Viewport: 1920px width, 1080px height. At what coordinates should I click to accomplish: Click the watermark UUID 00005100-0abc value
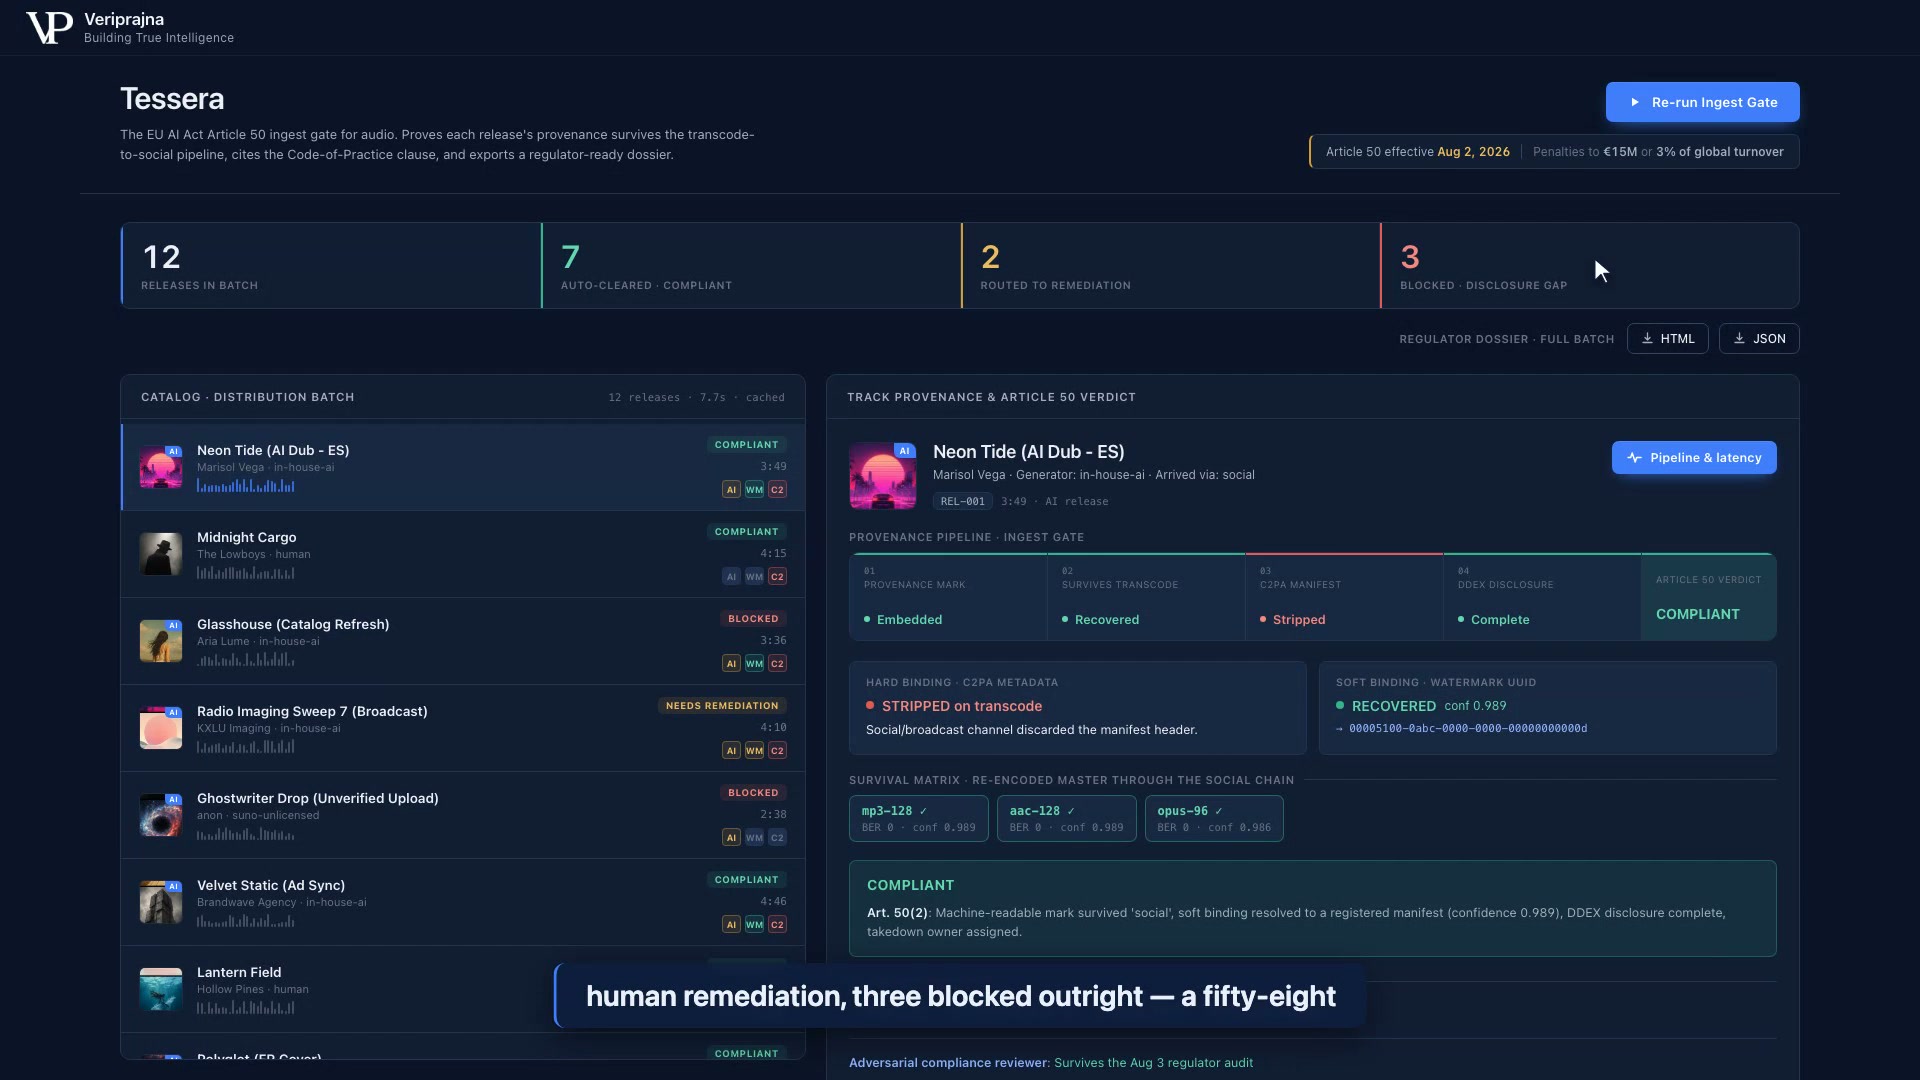pos(1467,728)
